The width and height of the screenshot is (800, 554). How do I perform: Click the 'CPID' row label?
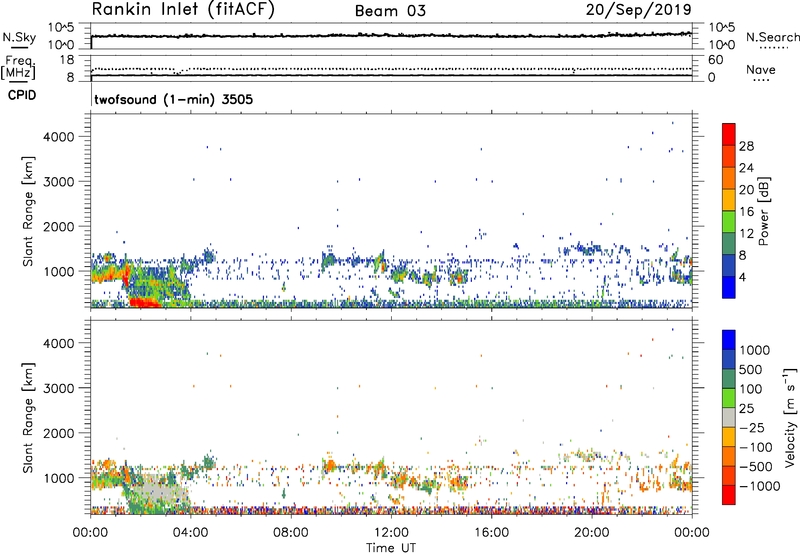[x=22, y=95]
